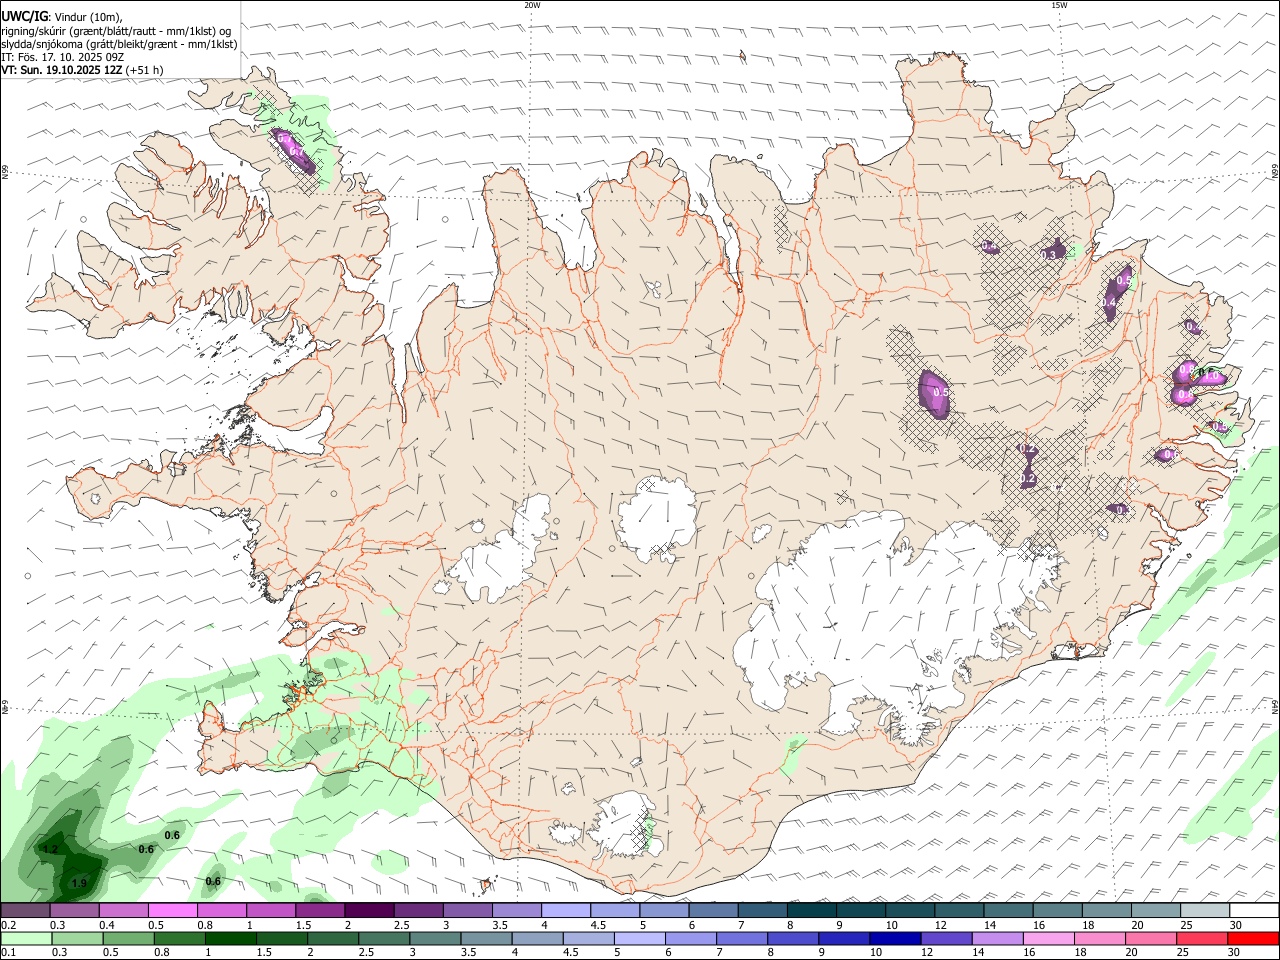Image resolution: width=1280 pixels, height=960 pixels.
Task: Click the palest green bottom-row swatch at 0.1
Action: coord(27,939)
